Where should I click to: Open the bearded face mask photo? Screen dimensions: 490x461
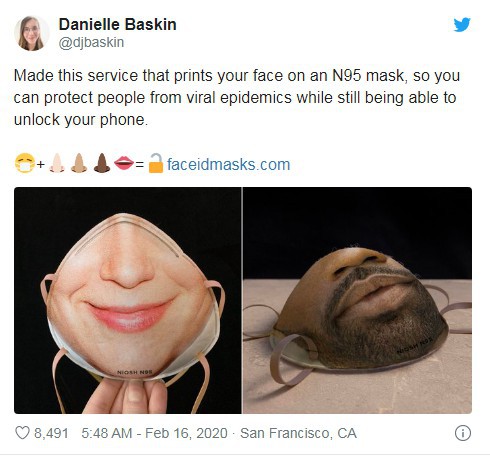pyautogui.click(x=357, y=300)
